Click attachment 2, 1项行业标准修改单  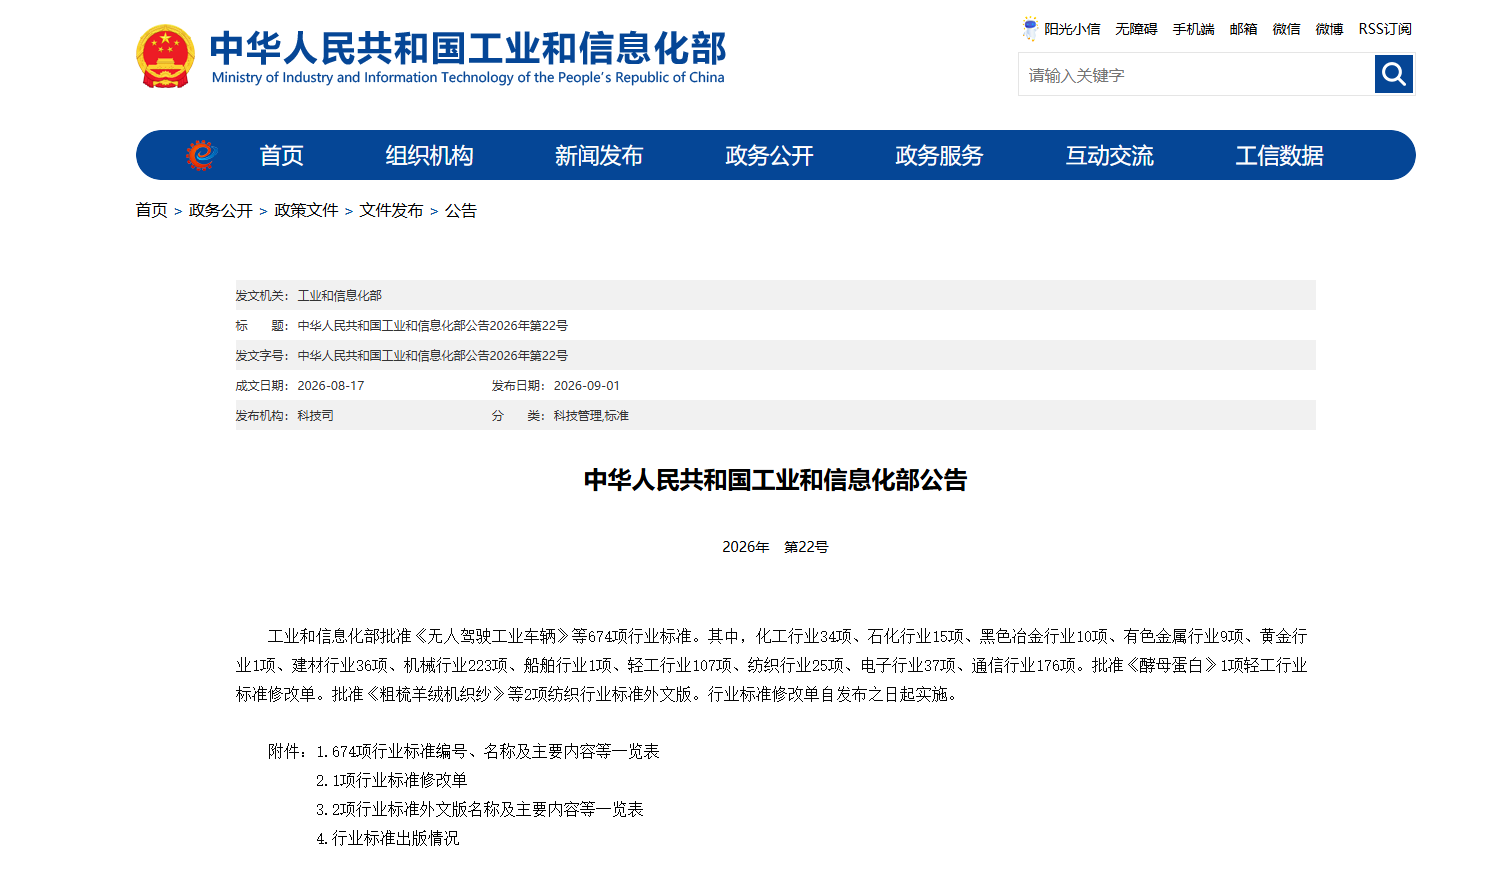pos(392,780)
